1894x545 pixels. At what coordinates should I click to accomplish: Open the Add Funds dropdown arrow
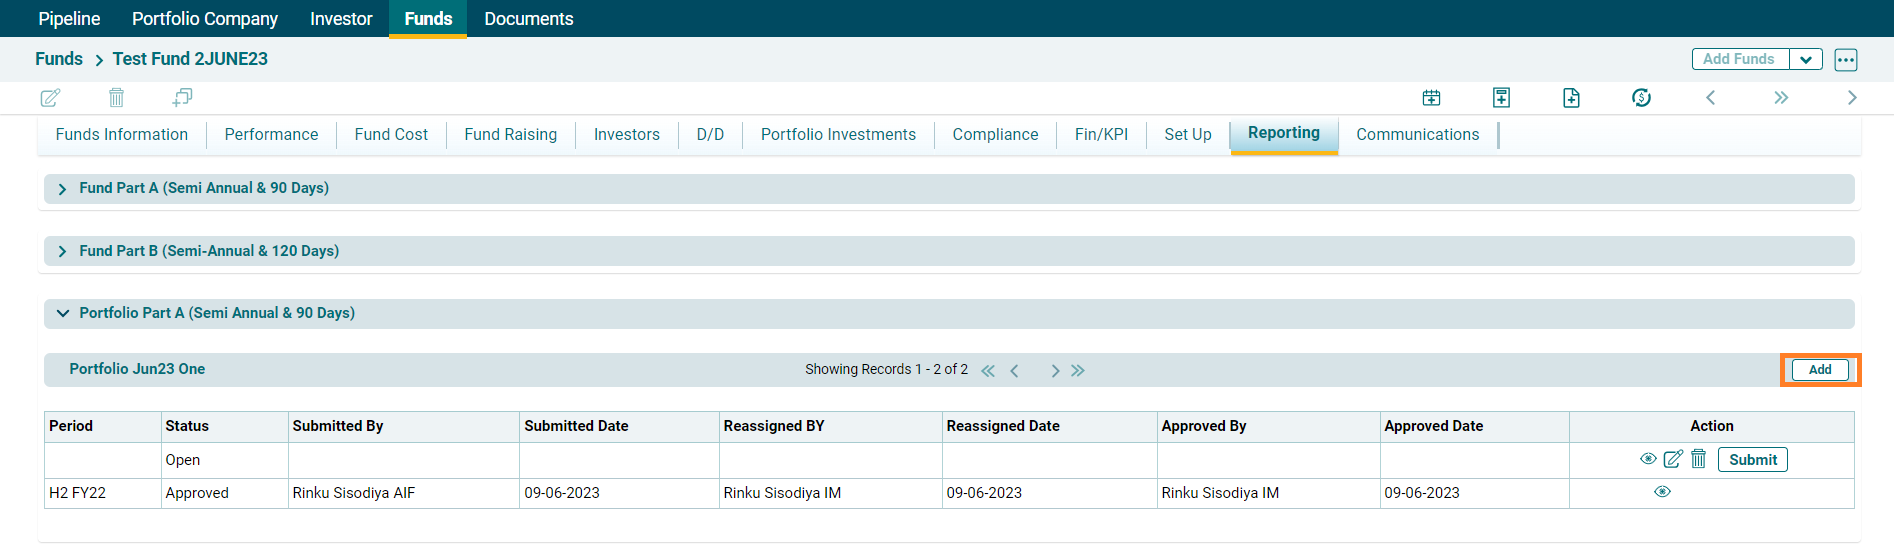[x=1805, y=60]
